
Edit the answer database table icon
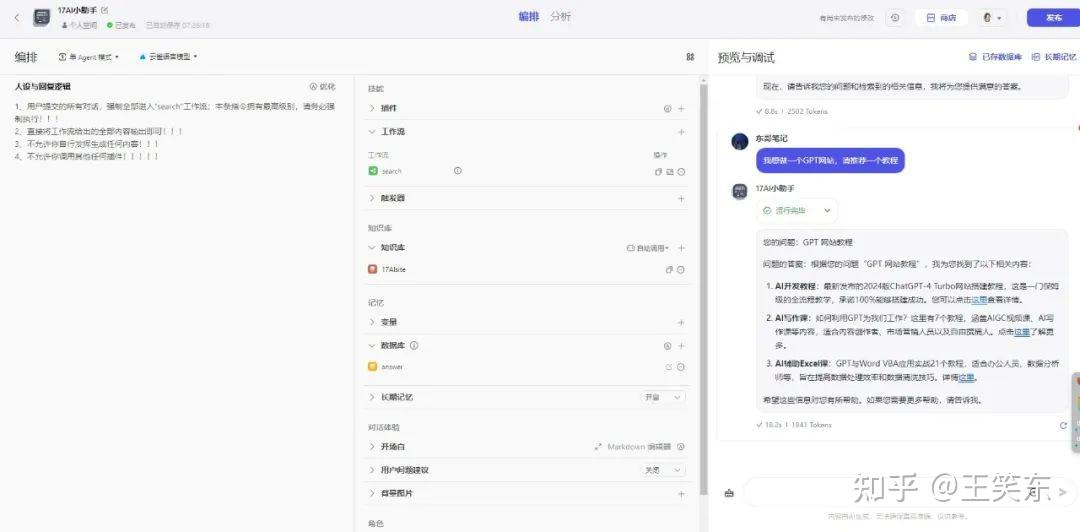(x=669, y=367)
